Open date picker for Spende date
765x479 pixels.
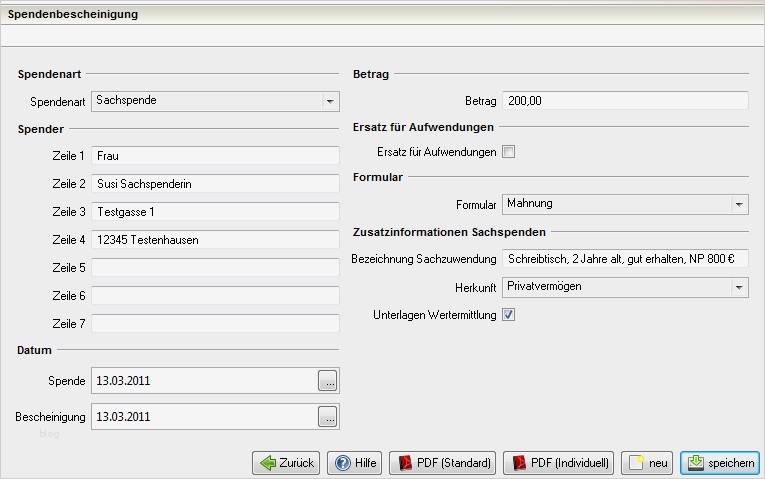(x=328, y=380)
